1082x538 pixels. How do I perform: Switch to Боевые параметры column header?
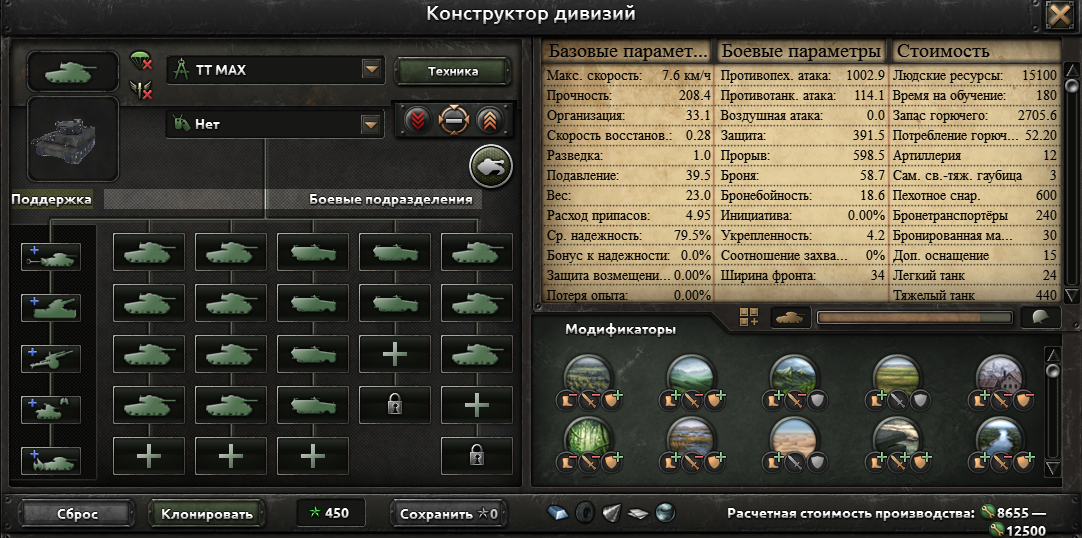coord(801,52)
